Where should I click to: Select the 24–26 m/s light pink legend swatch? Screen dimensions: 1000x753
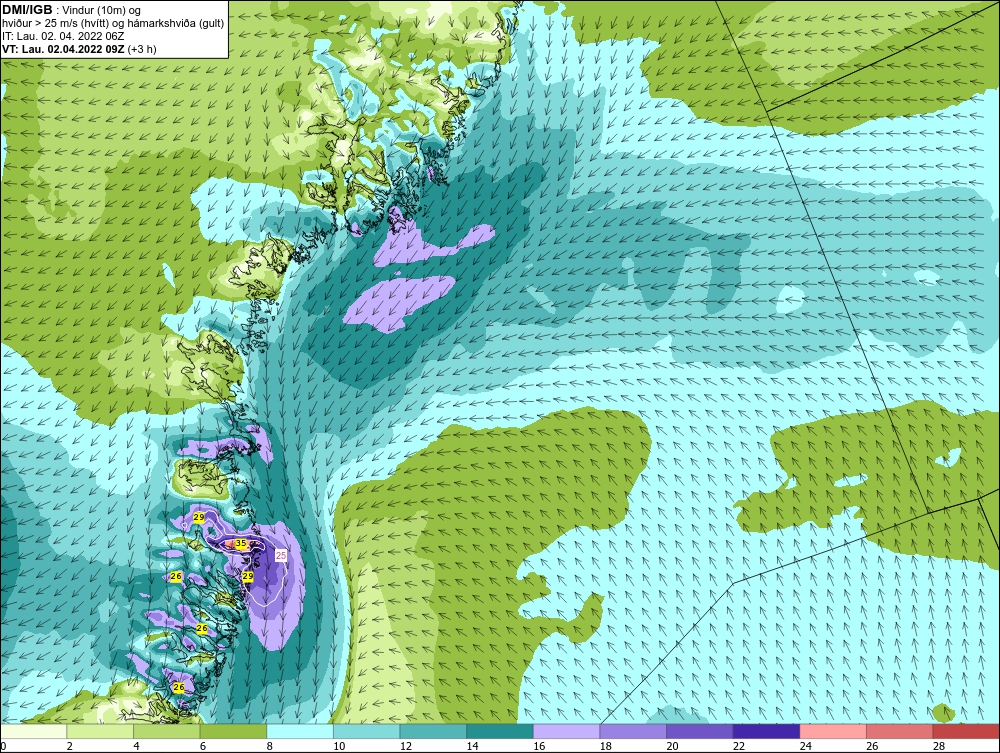click(833, 731)
